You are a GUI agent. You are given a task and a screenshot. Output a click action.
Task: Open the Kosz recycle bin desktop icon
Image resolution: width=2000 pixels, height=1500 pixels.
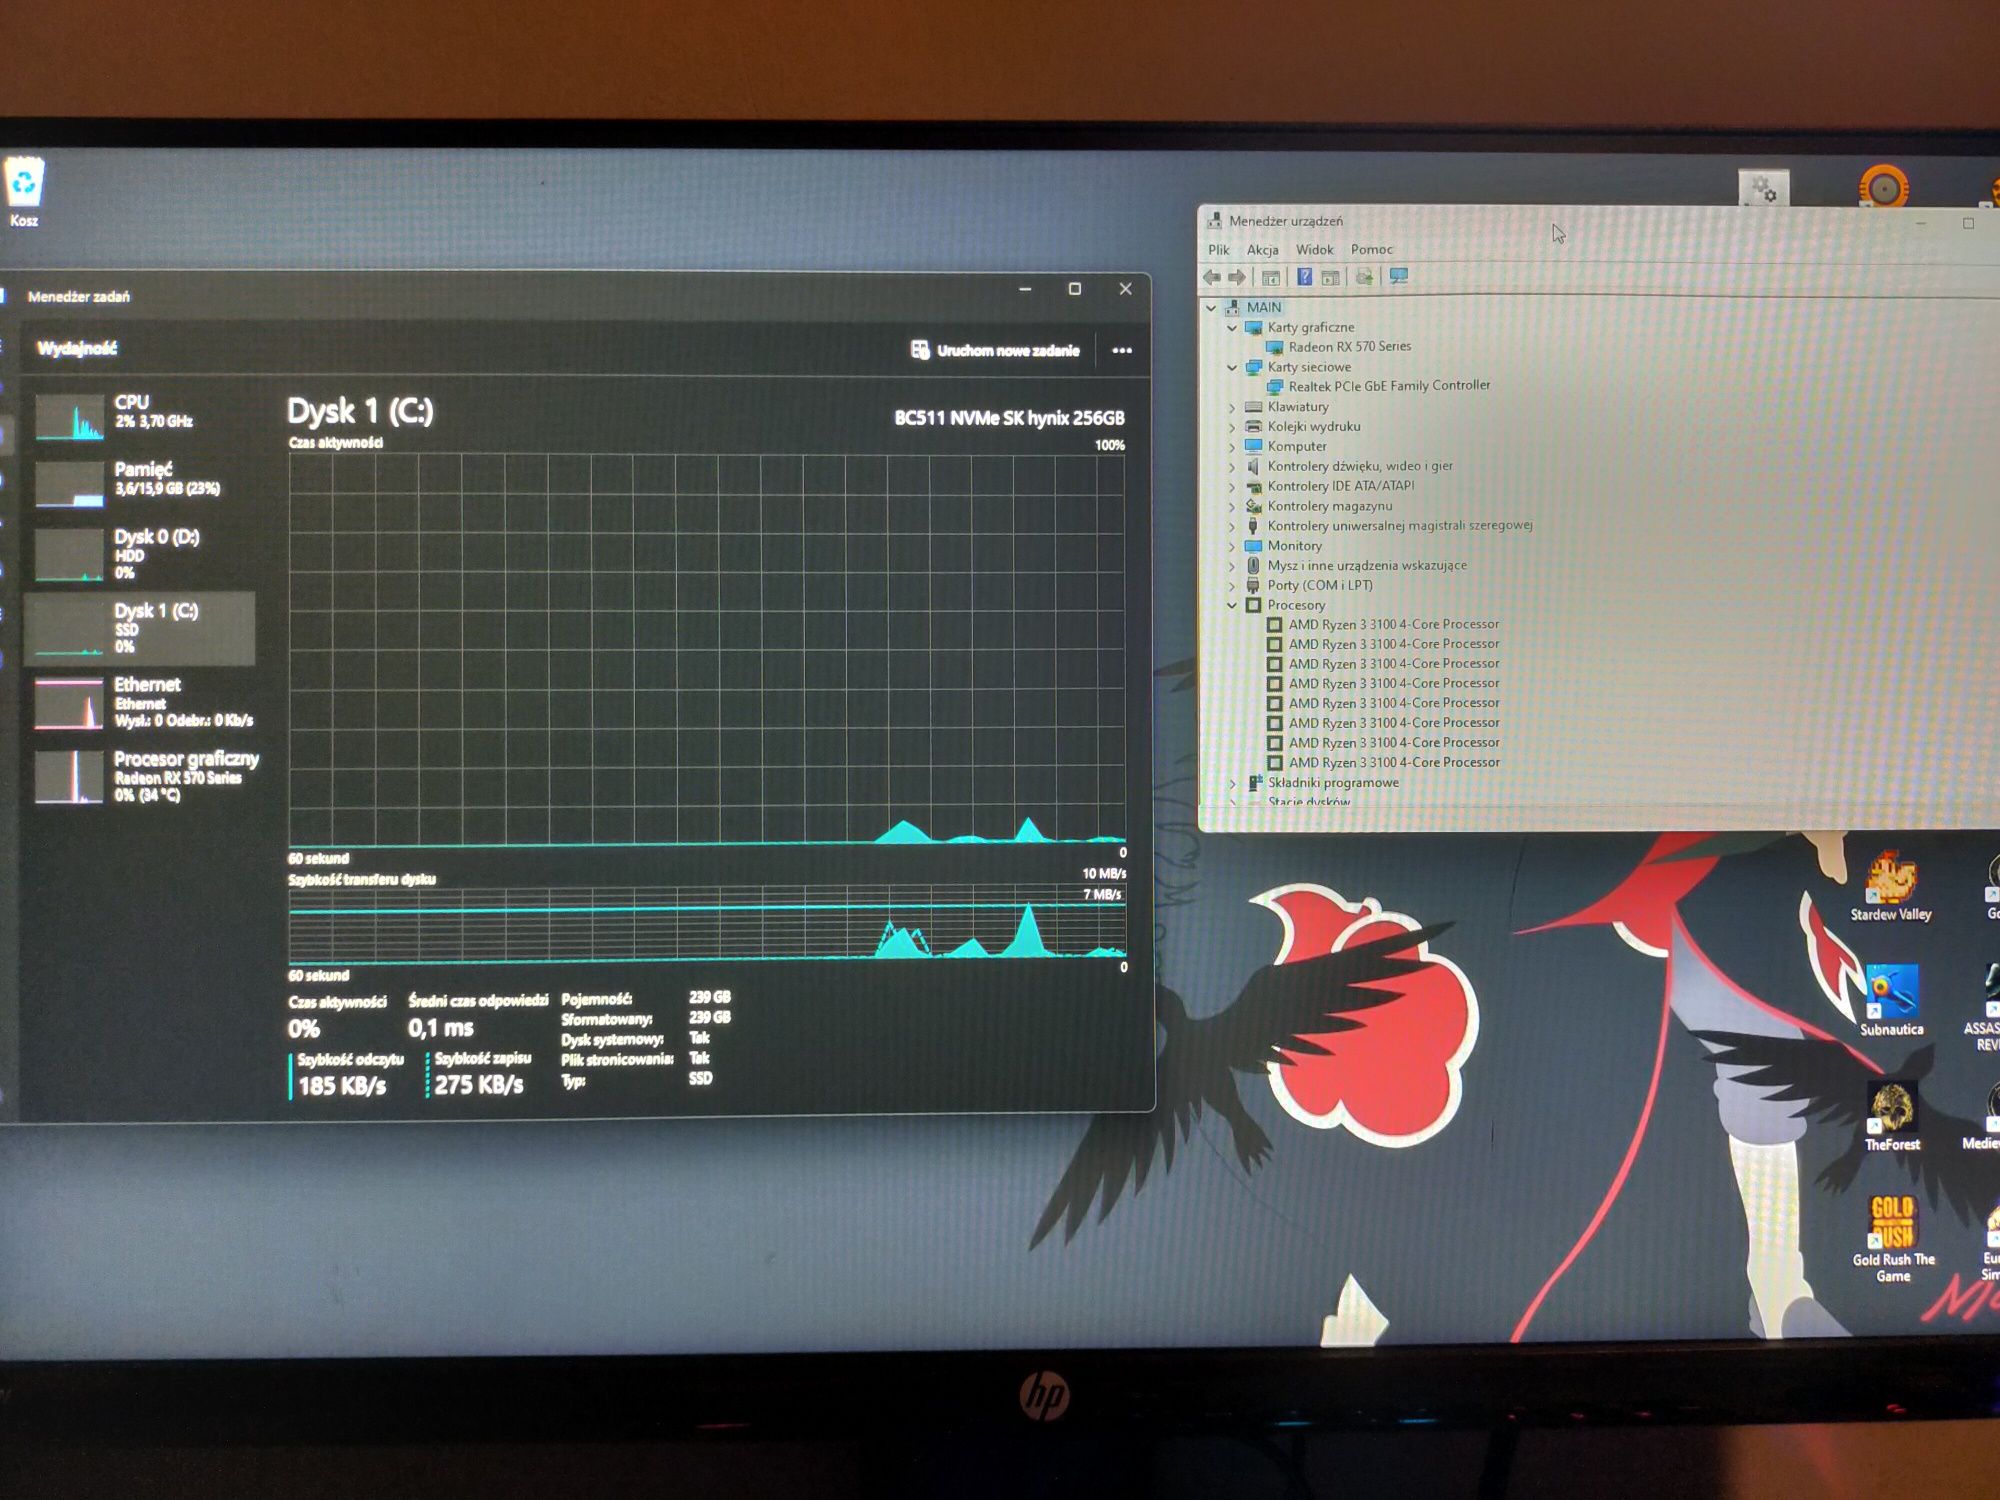click(x=24, y=192)
